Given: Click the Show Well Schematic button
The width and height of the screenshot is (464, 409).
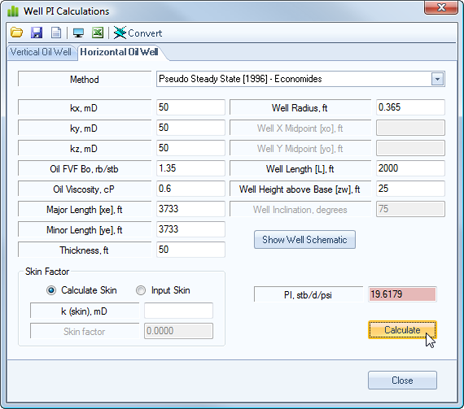Looking at the screenshot, I should click(305, 239).
